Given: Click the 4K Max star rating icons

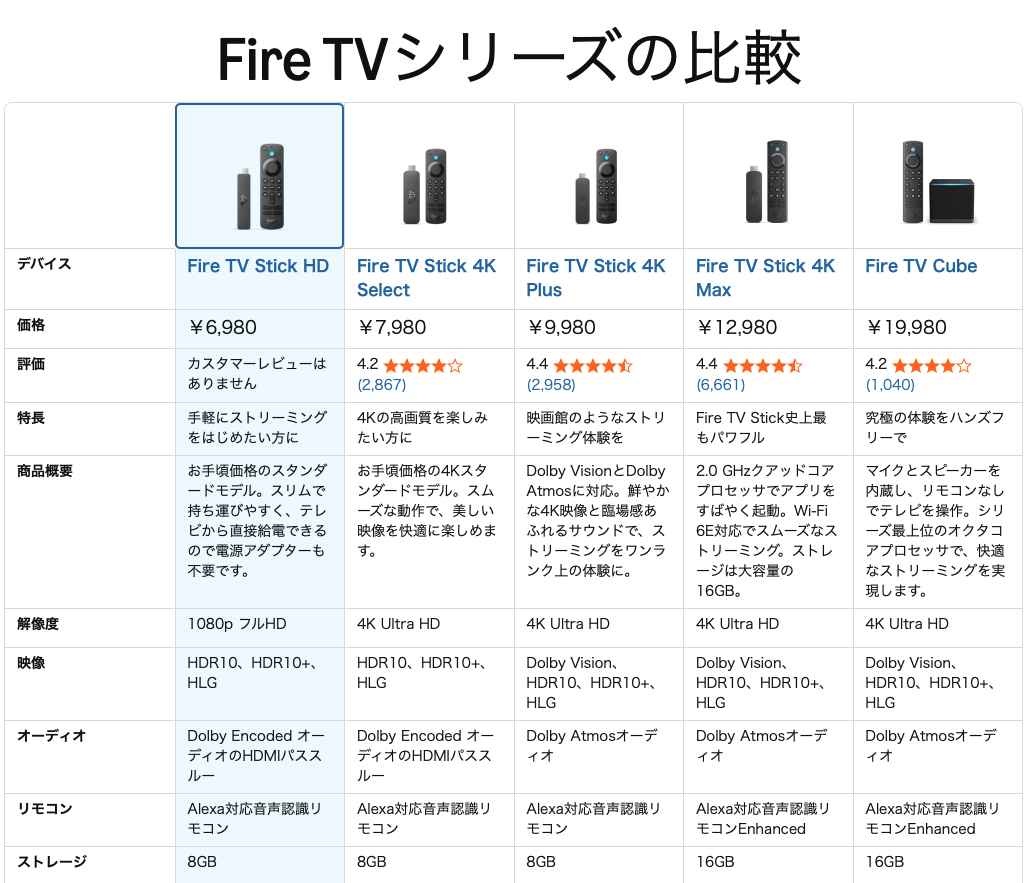Looking at the screenshot, I should point(762,366).
